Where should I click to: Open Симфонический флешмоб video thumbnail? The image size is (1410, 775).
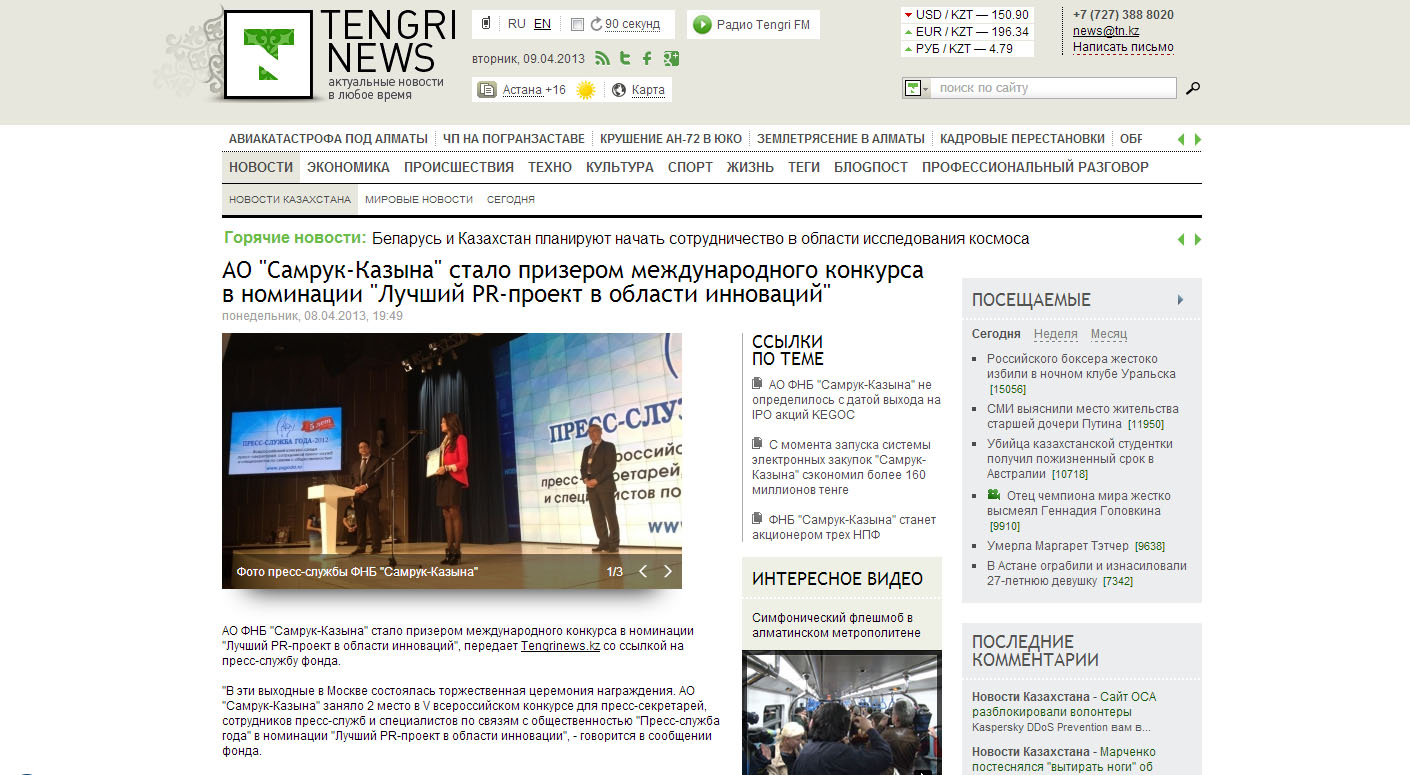click(842, 712)
